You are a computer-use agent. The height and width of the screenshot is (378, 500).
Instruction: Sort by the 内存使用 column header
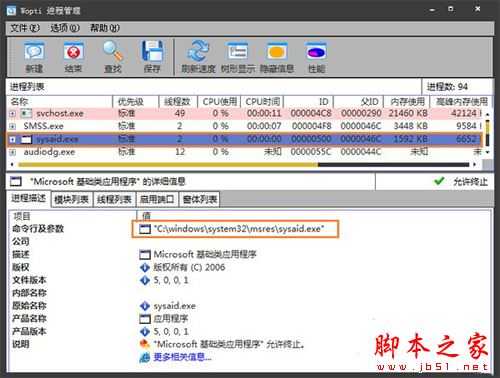406,102
